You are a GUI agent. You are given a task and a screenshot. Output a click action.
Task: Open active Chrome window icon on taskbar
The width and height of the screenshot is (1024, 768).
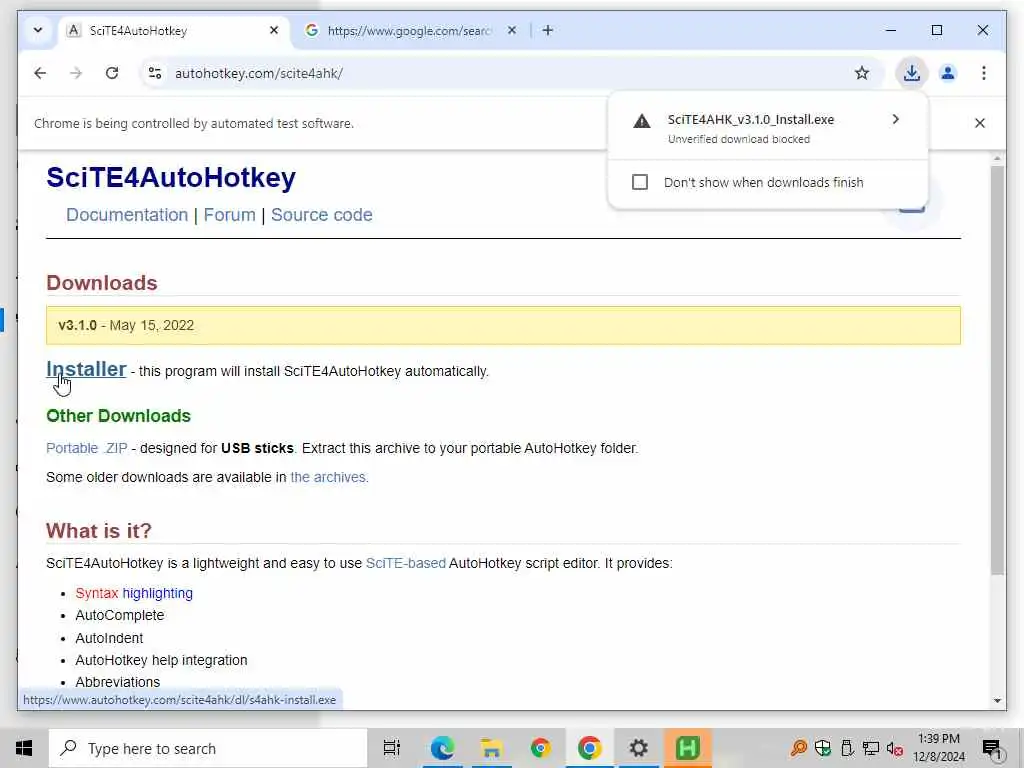tap(589, 748)
